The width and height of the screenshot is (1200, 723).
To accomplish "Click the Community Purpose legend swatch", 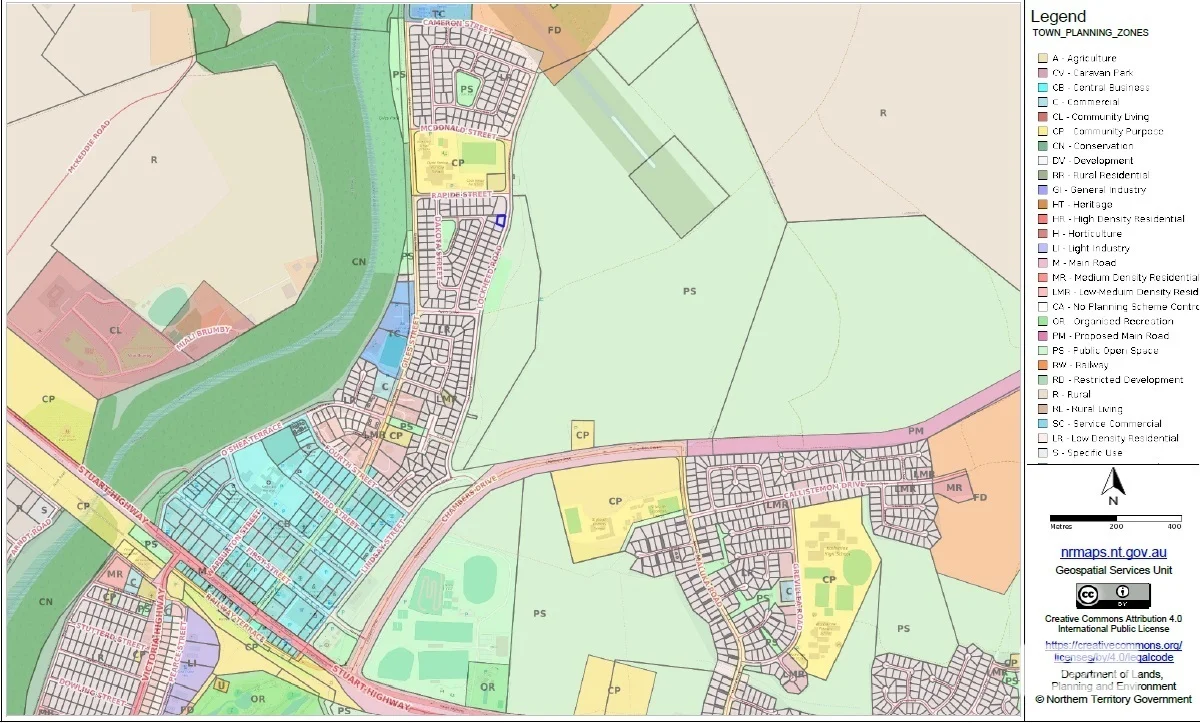I will pyautogui.click(x=1043, y=132).
